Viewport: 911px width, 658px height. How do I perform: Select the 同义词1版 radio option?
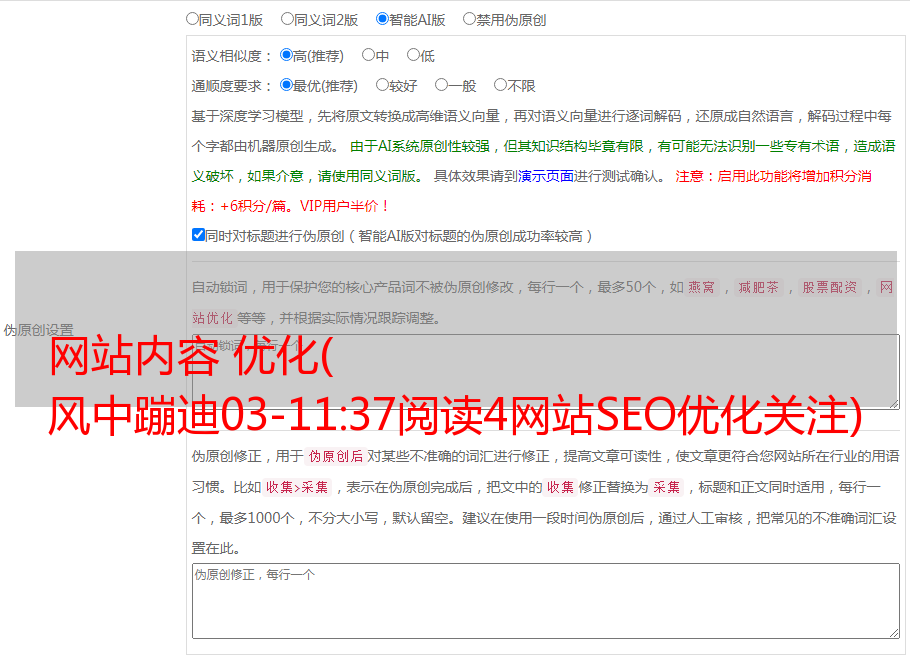coord(192,19)
